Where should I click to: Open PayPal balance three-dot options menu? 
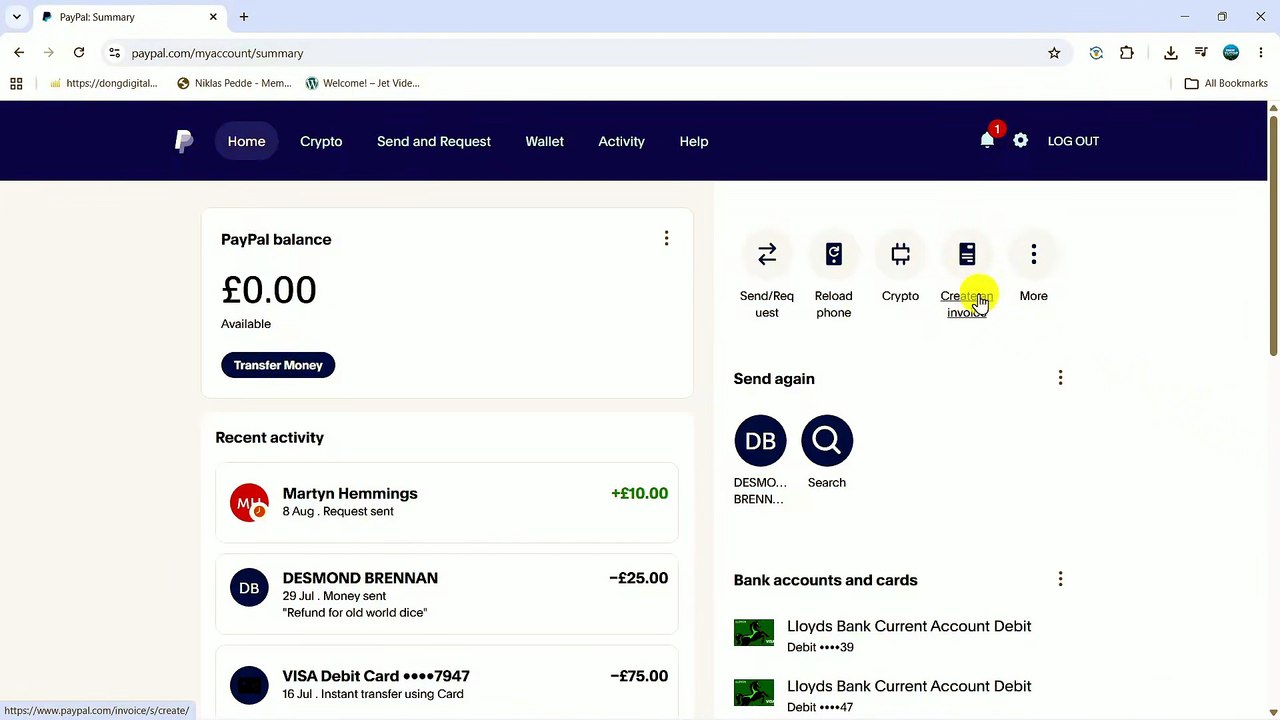pyautogui.click(x=666, y=238)
